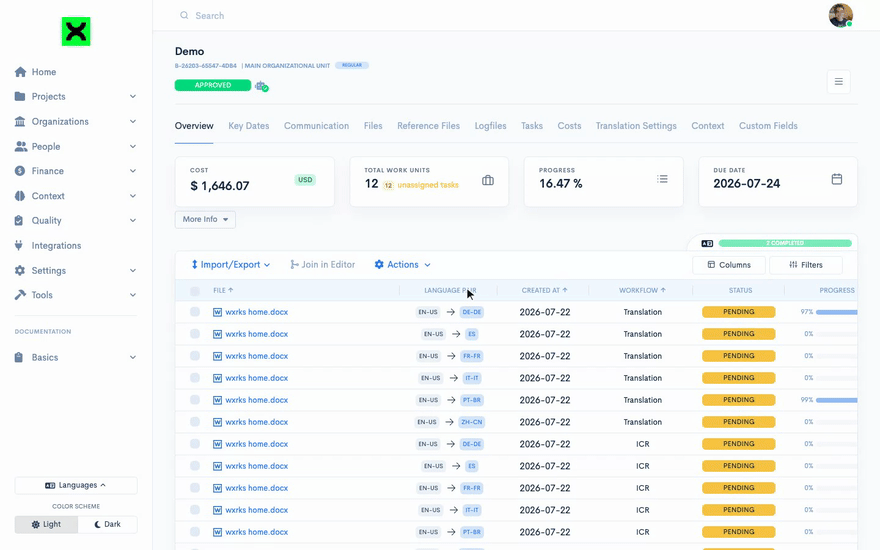
Task: Switch to the Reference Files tab
Action: tap(428, 126)
